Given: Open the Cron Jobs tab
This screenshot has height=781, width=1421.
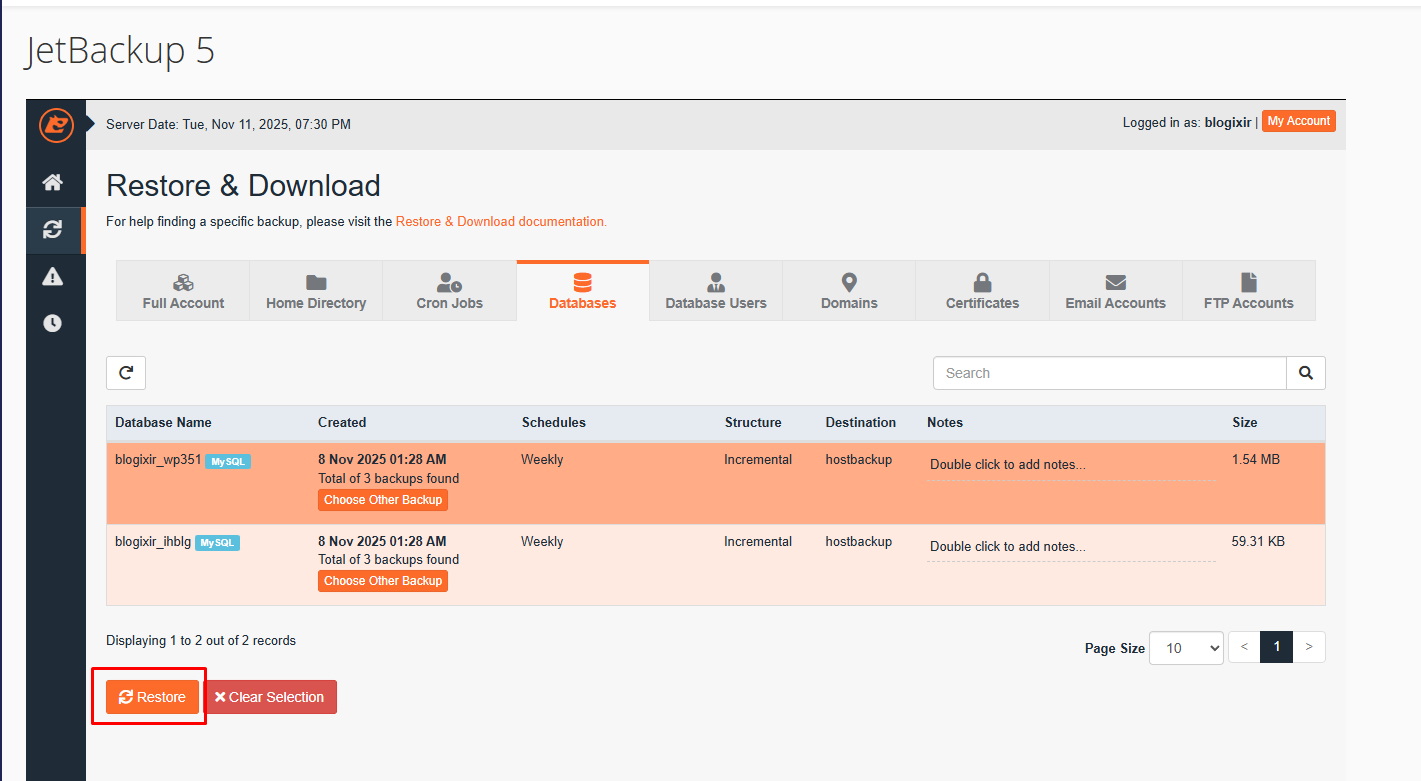Looking at the screenshot, I should click(x=449, y=291).
